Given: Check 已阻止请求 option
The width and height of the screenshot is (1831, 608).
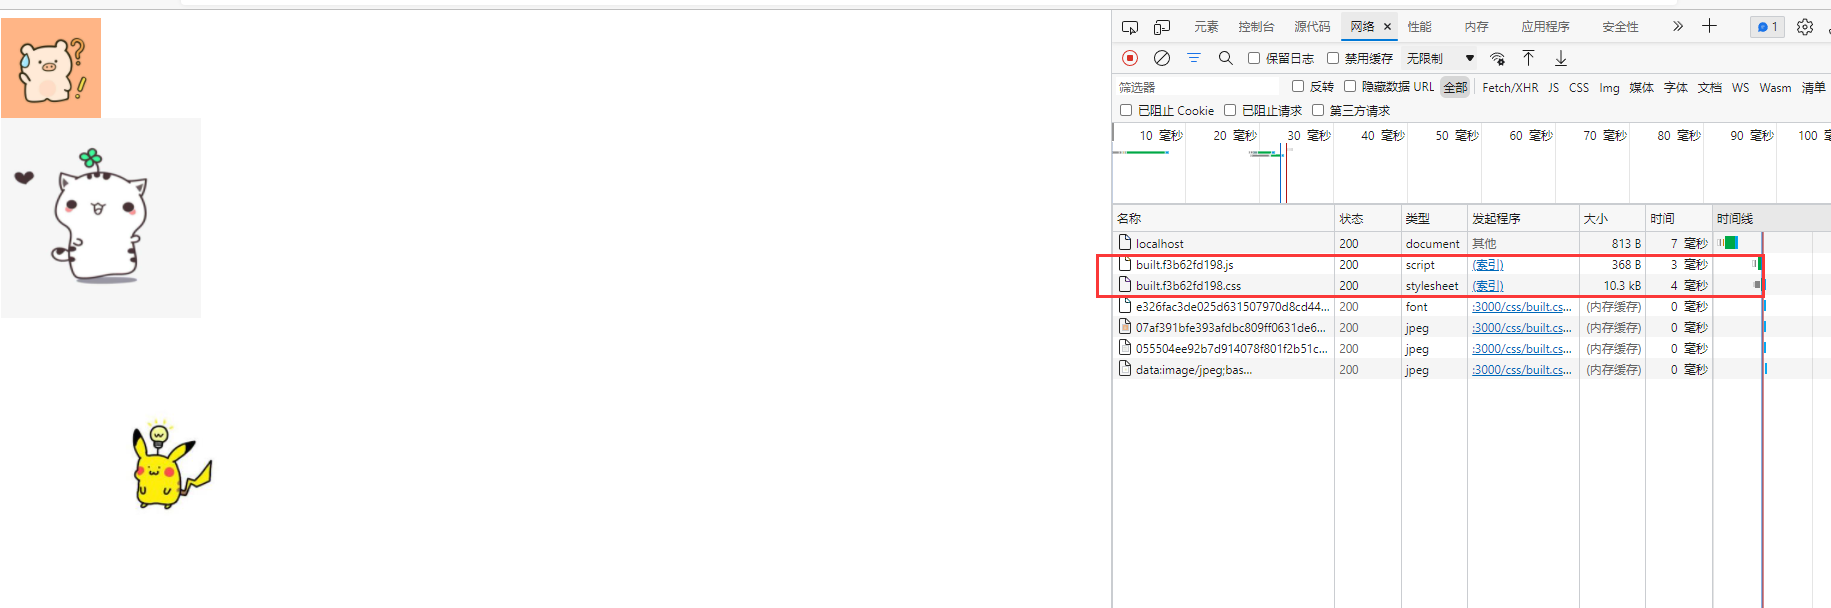Looking at the screenshot, I should [x=1230, y=110].
